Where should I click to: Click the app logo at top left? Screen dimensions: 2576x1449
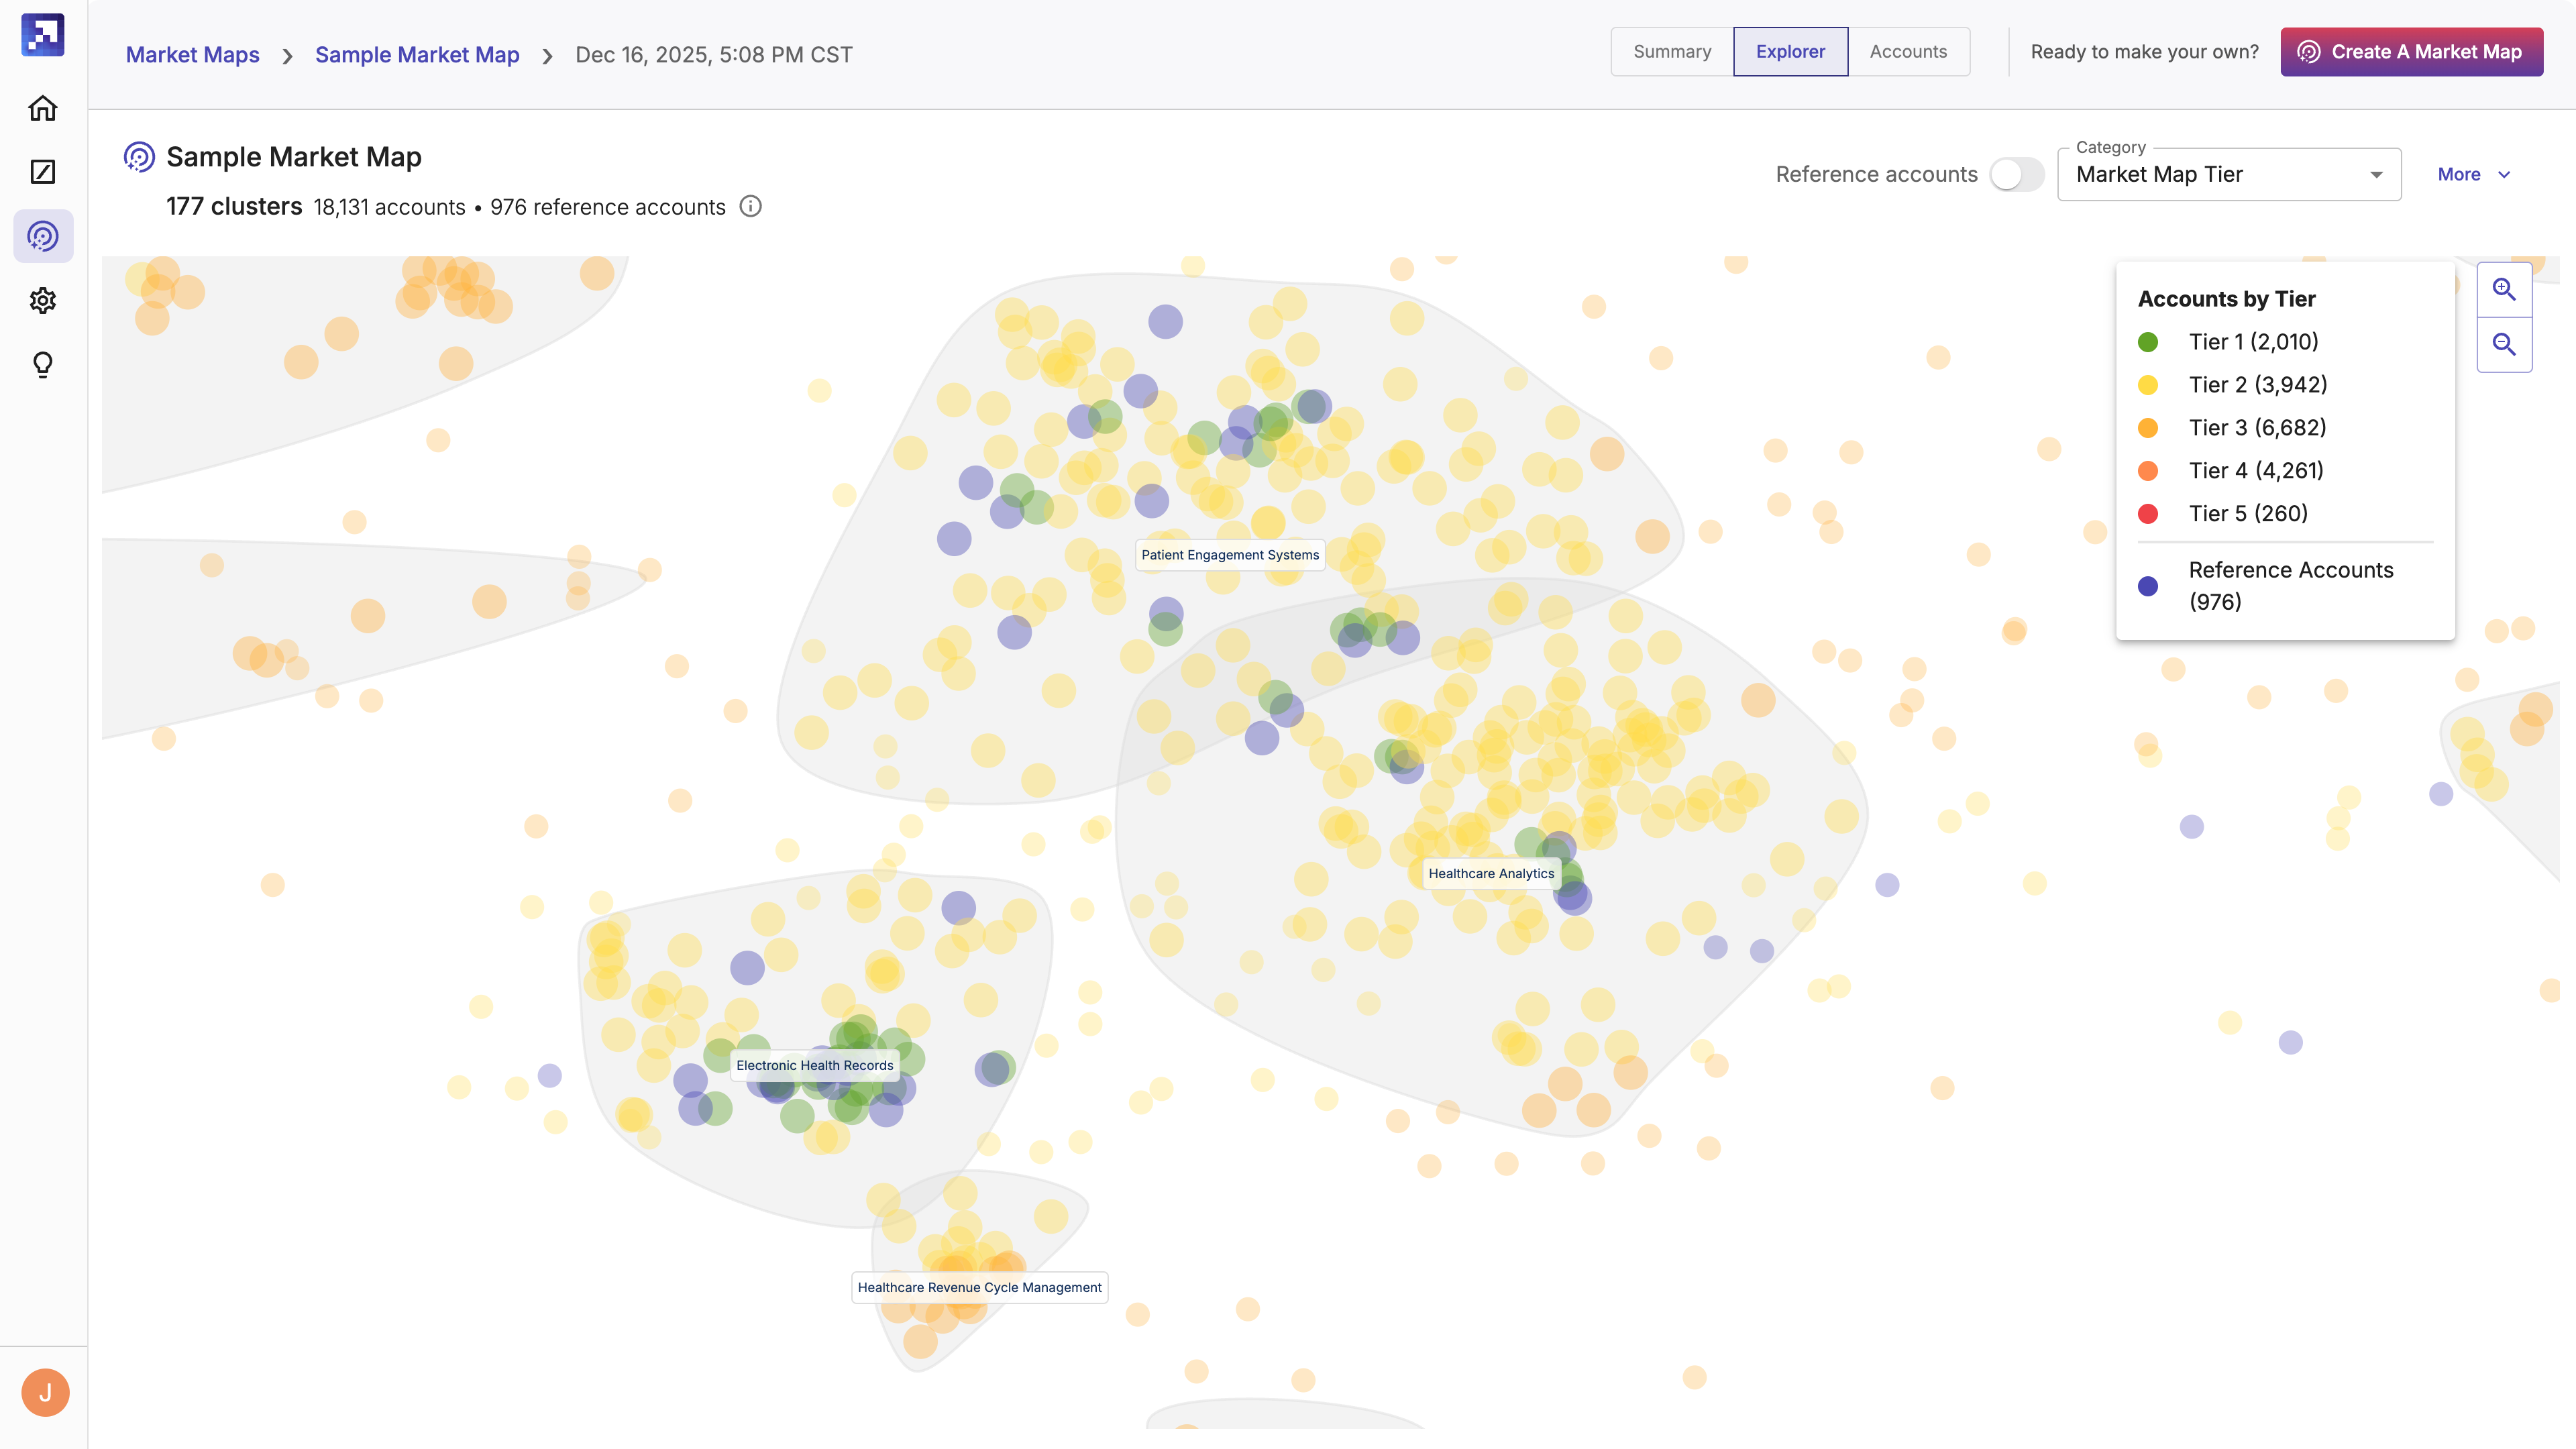(43, 35)
